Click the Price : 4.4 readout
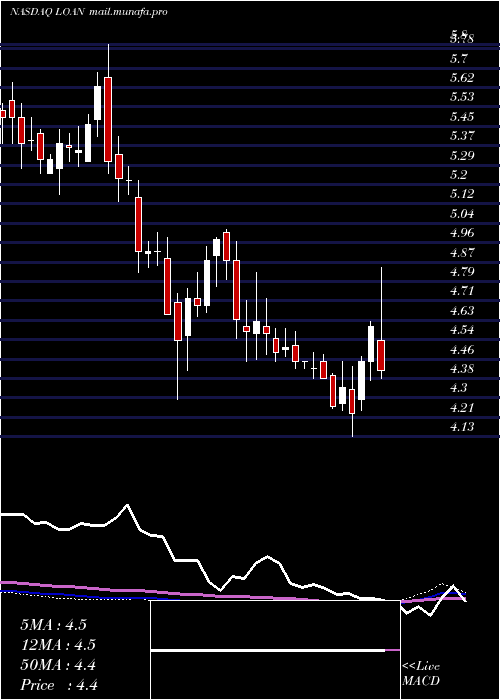The height and width of the screenshot is (700, 500). click(x=59, y=685)
